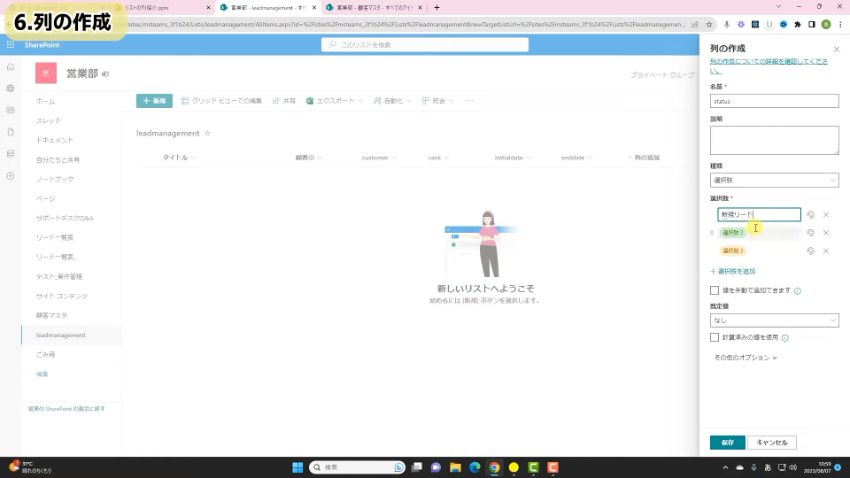Delete the first choice with X icon

click(x=826, y=214)
